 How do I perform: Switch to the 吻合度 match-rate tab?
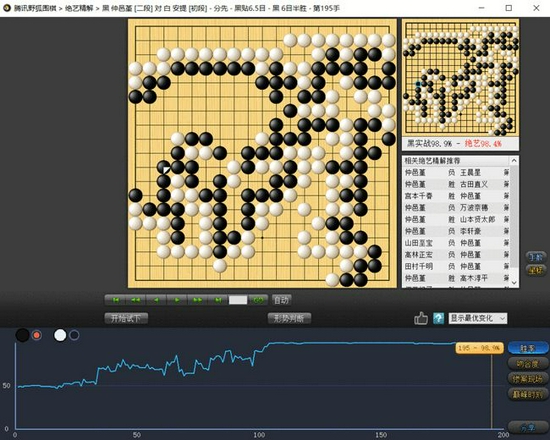click(x=528, y=364)
